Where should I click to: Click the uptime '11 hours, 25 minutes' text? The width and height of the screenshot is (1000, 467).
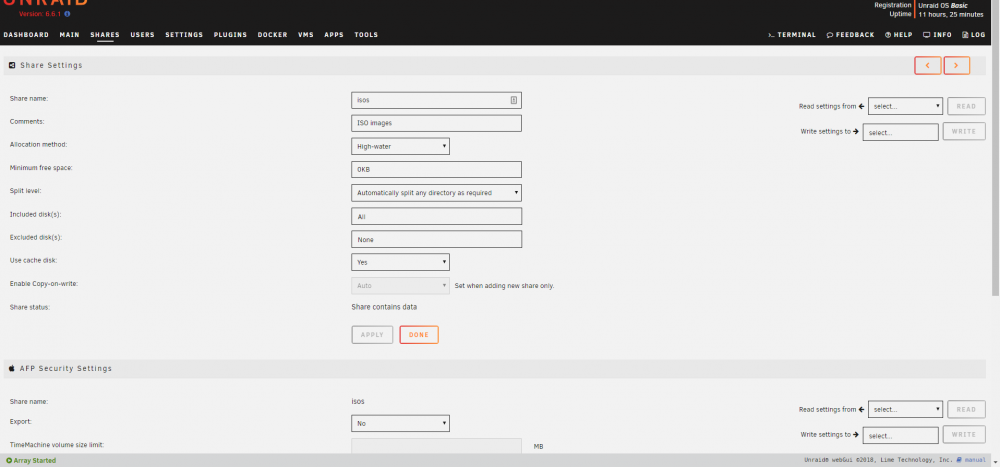951,14
